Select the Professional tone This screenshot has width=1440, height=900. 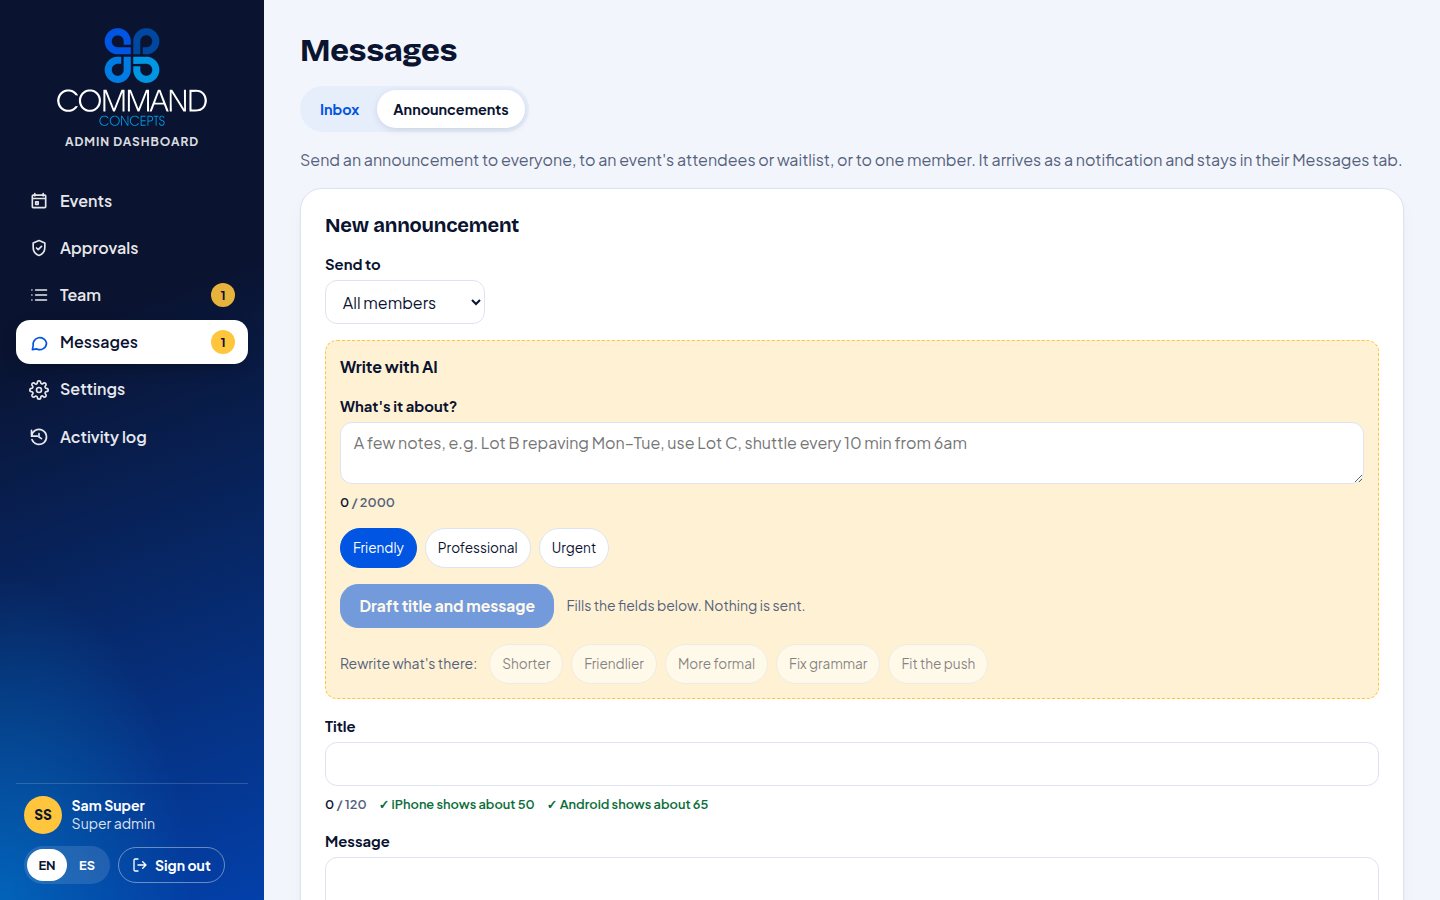[478, 548]
